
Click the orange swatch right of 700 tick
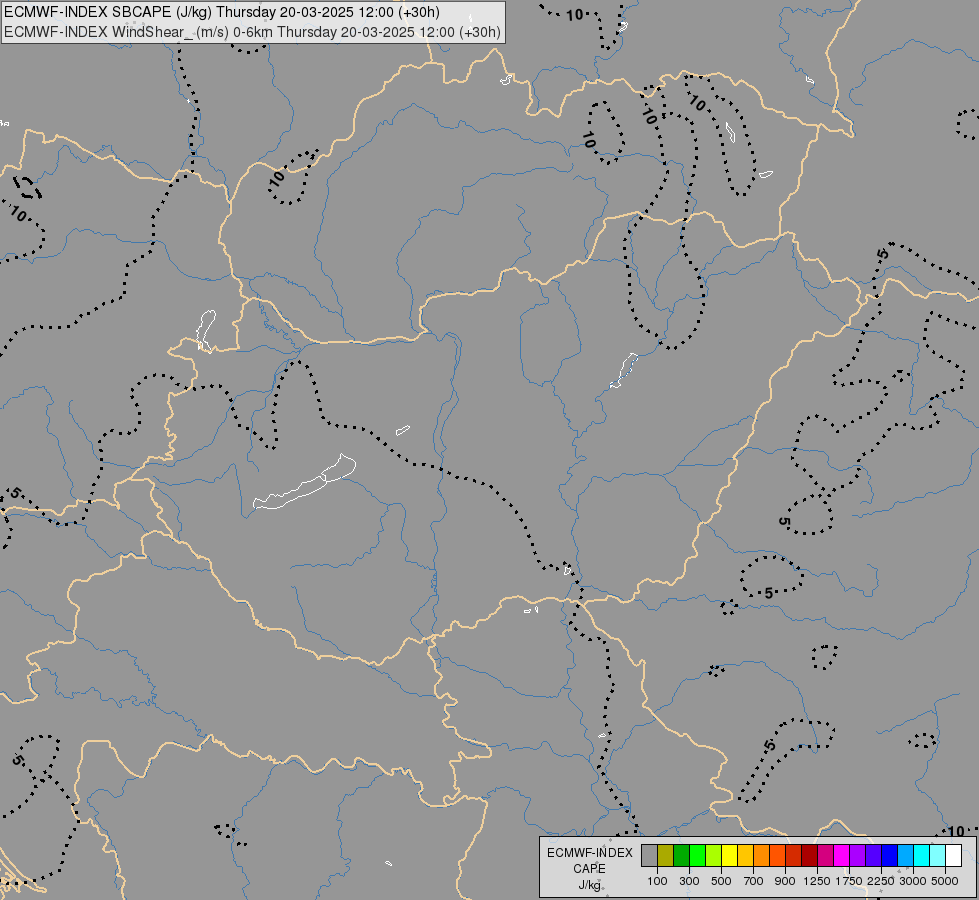761,855
